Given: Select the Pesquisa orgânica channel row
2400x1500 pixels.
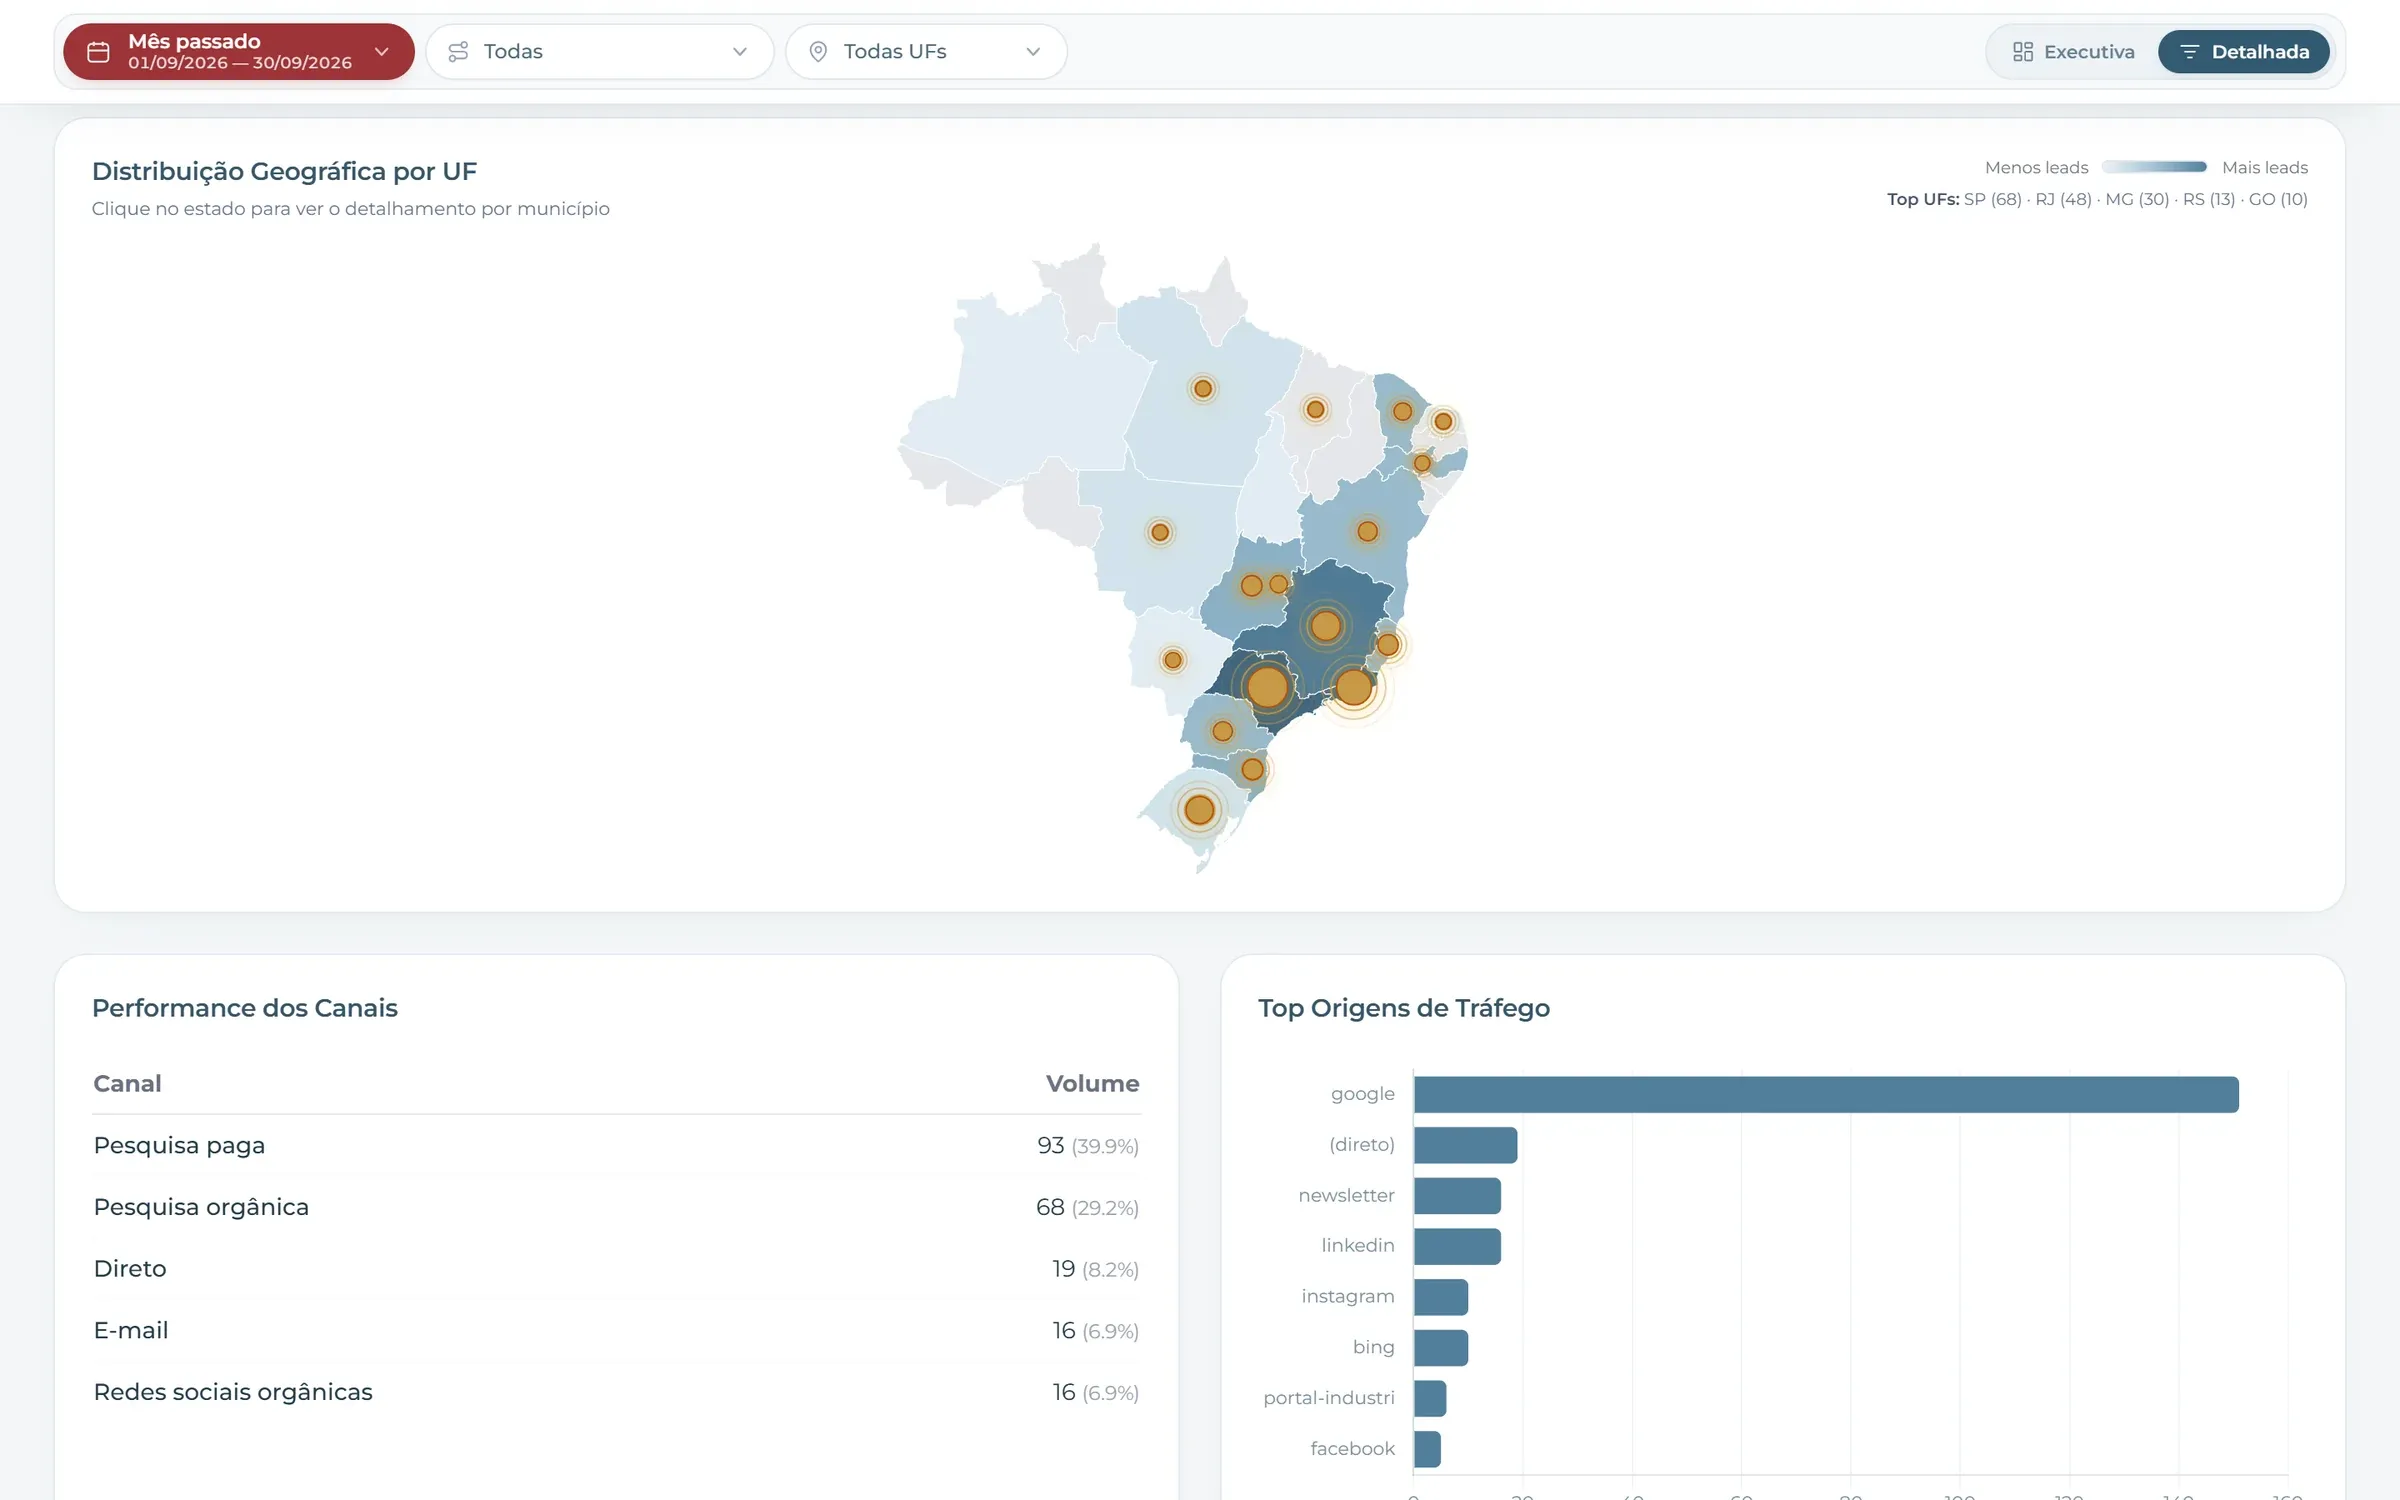Looking at the screenshot, I should [616, 1207].
